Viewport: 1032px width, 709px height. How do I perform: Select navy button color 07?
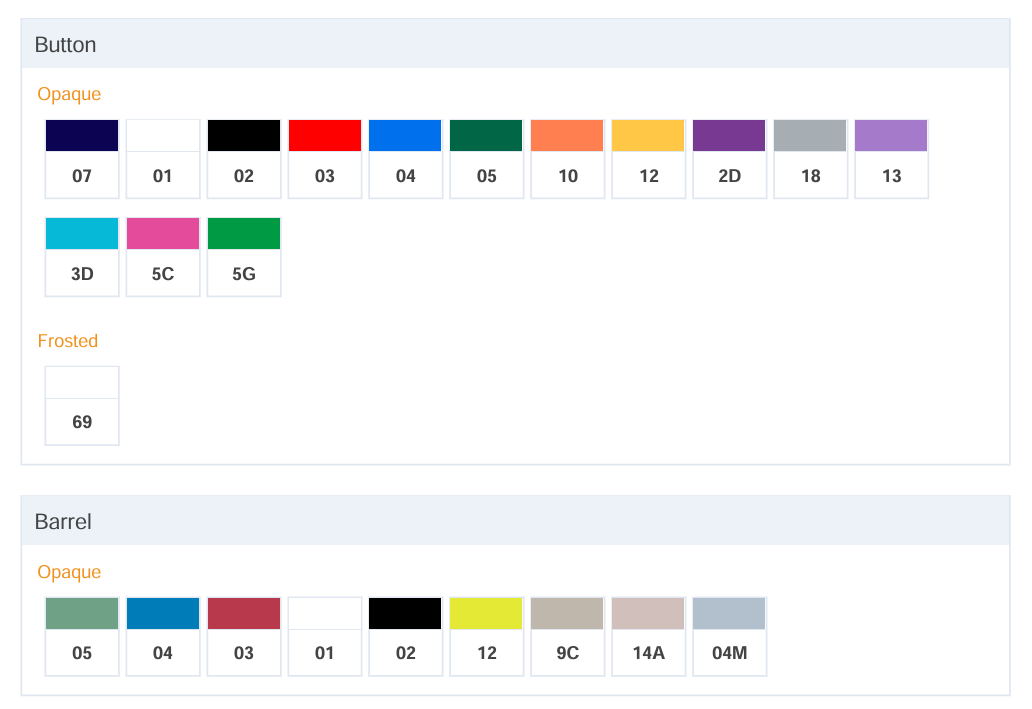[82, 158]
